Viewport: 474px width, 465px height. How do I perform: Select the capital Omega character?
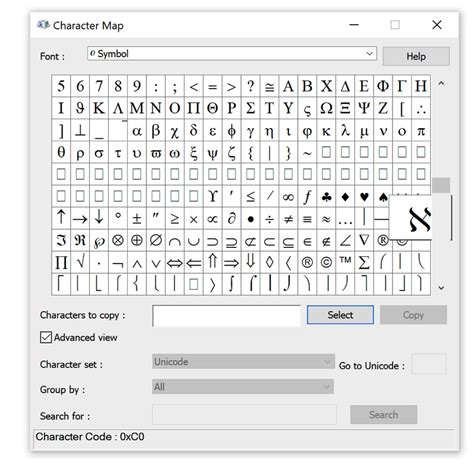326,109
